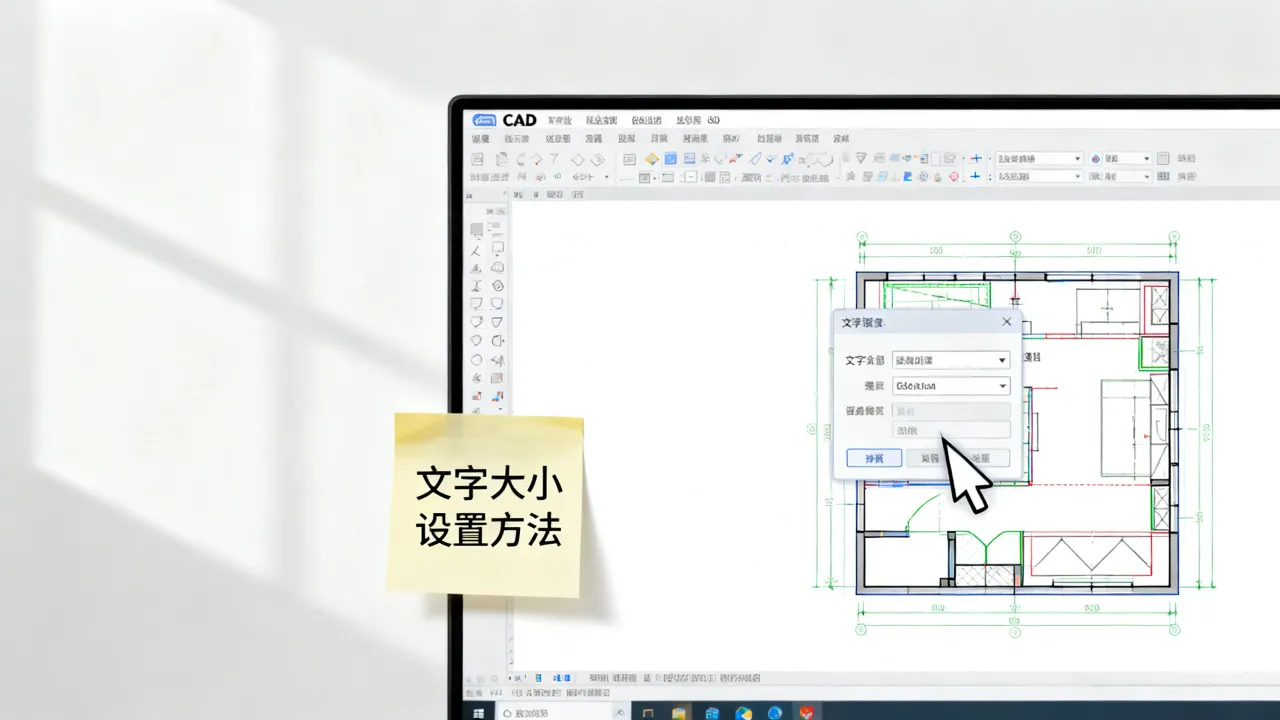Close the text settings dialog
Image resolution: width=1280 pixels, height=720 pixels.
1006,322
